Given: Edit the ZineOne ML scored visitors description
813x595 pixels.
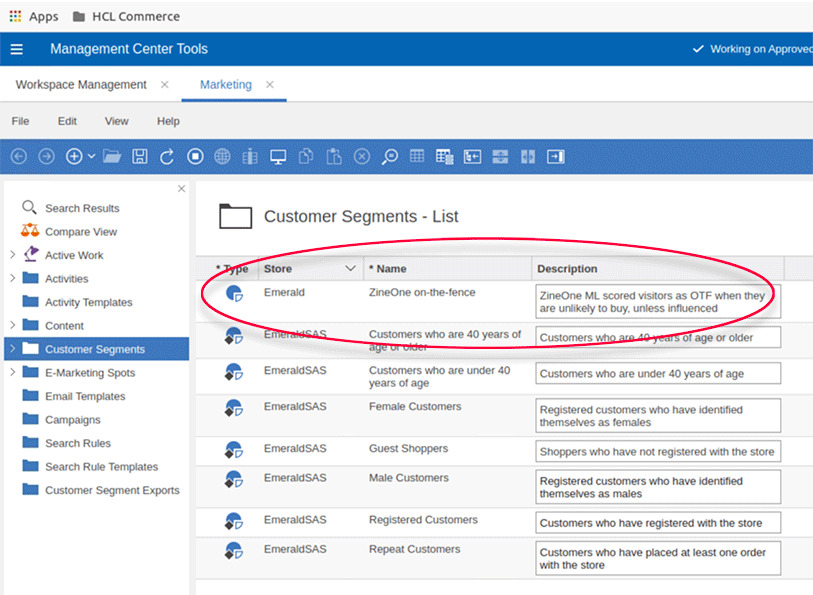Looking at the screenshot, I should 658,302.
